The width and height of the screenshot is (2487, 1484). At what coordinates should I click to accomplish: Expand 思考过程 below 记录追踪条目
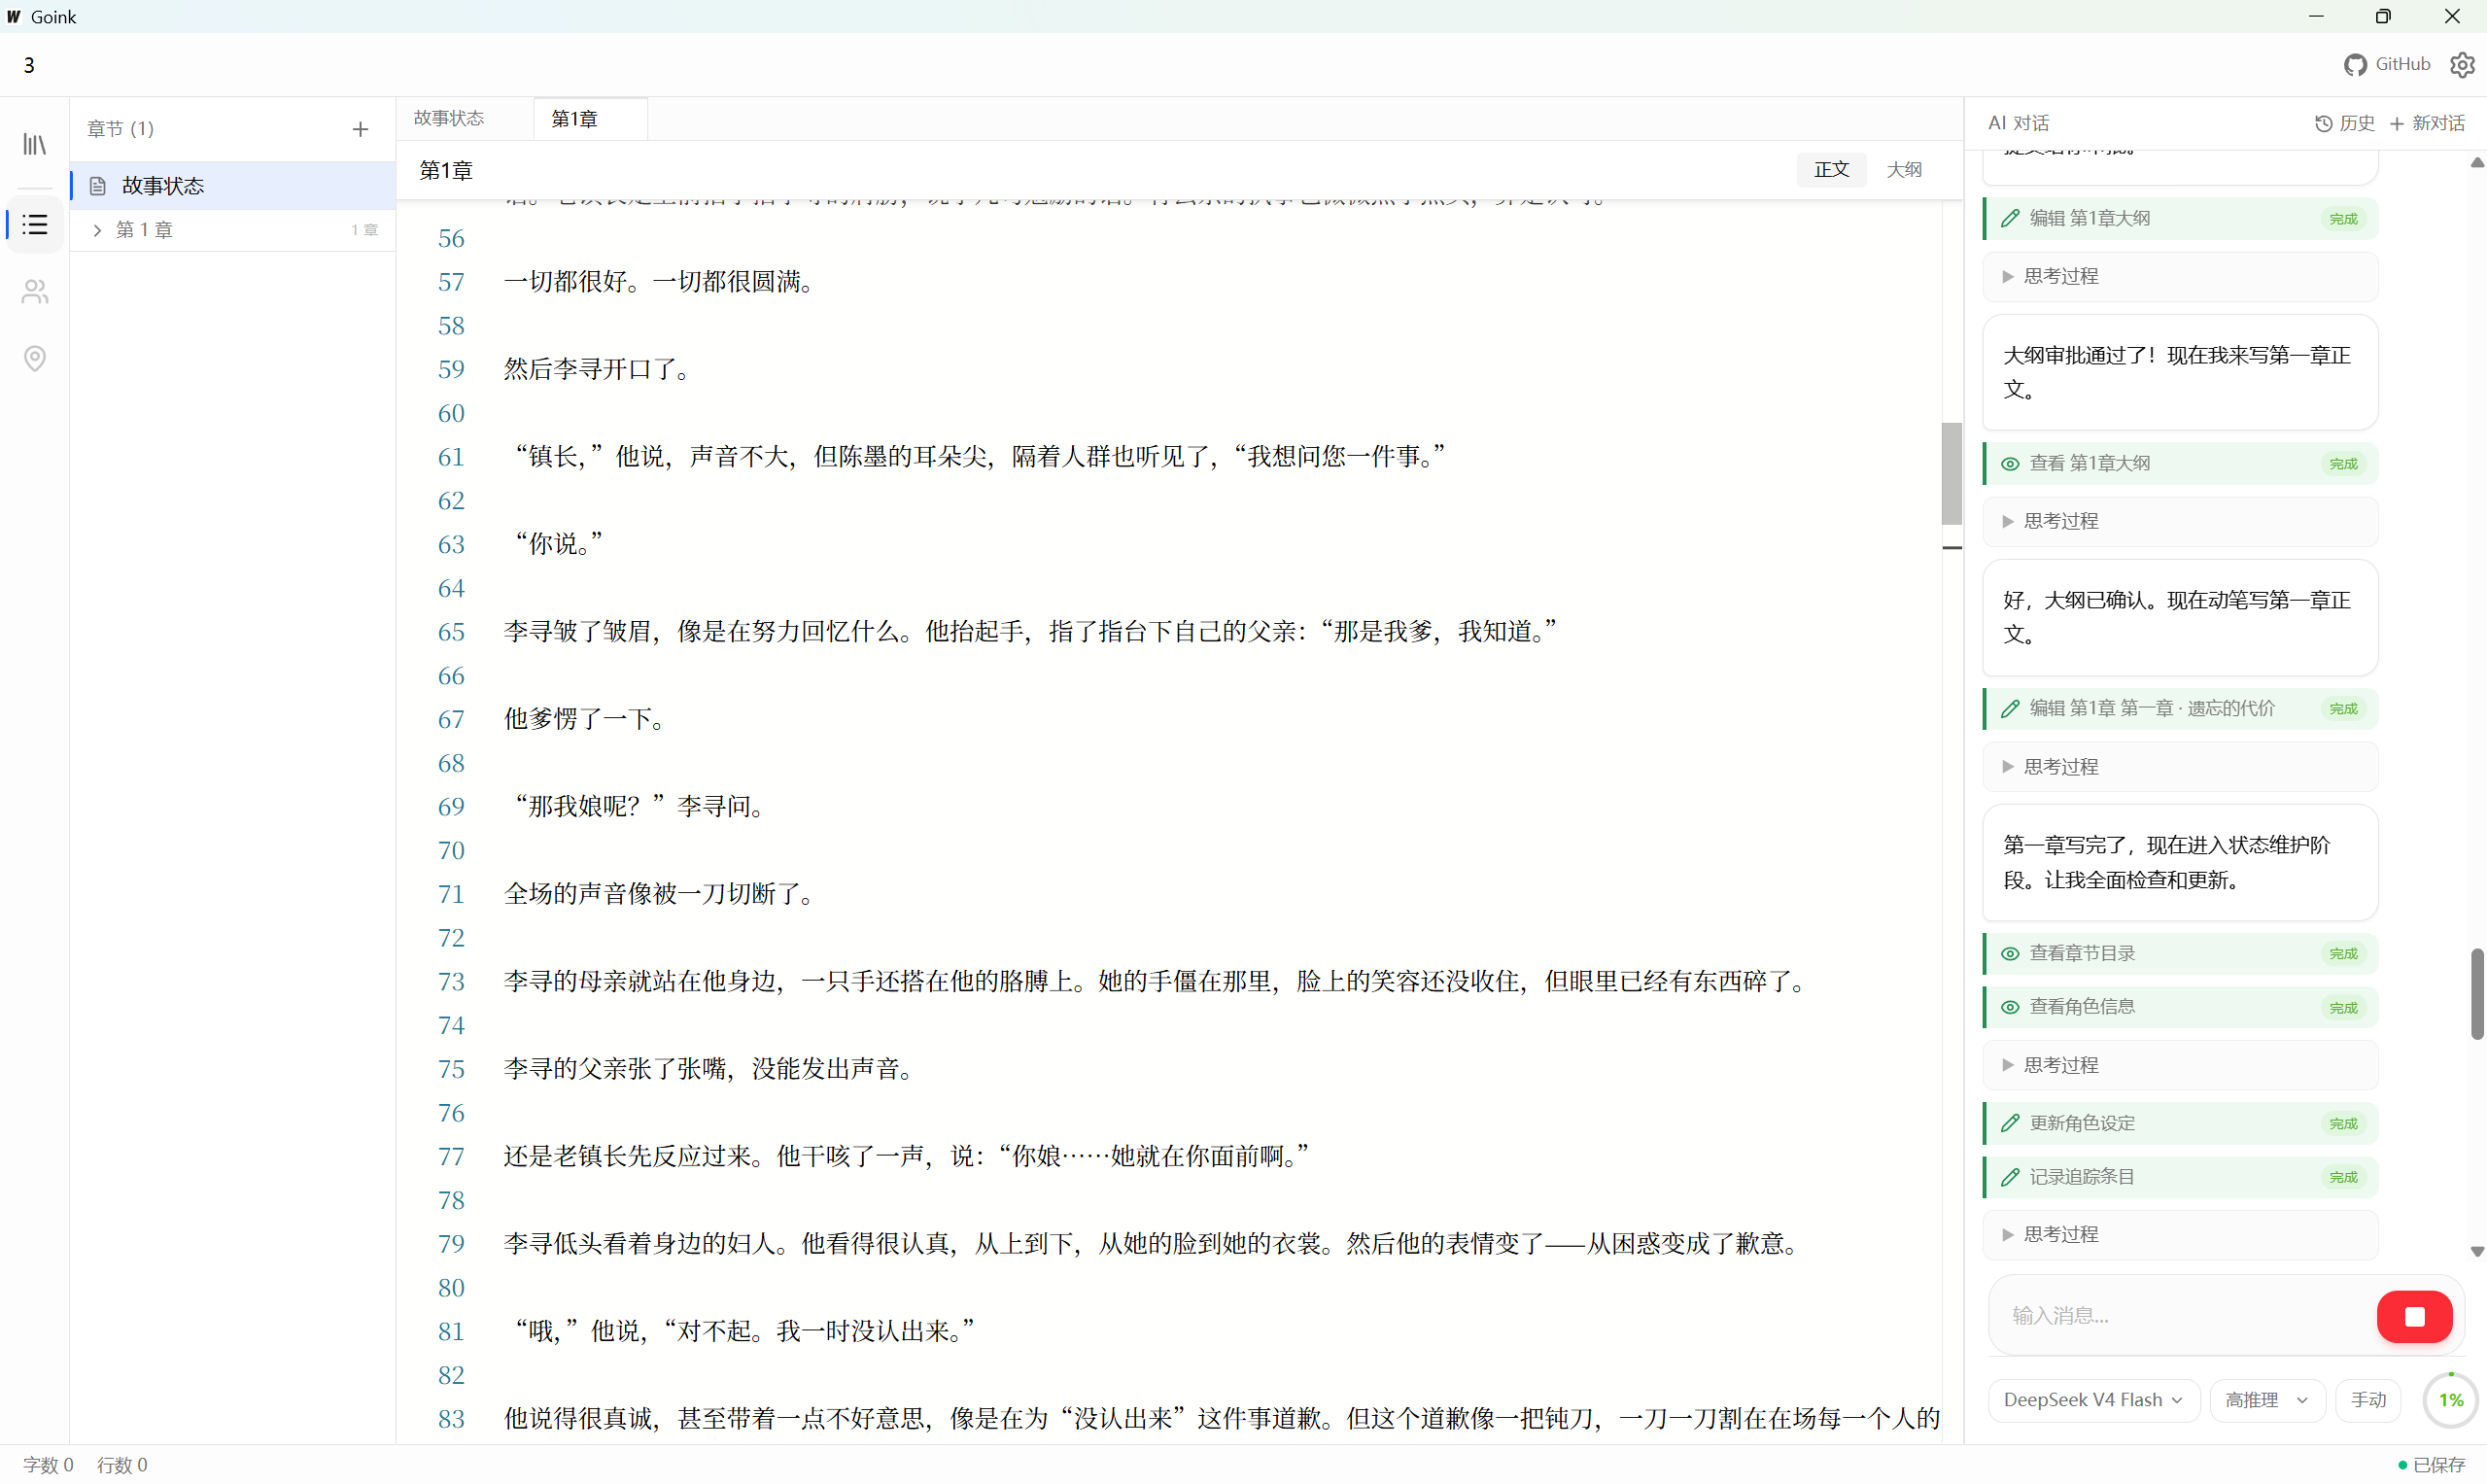tap(2179, 1234)
